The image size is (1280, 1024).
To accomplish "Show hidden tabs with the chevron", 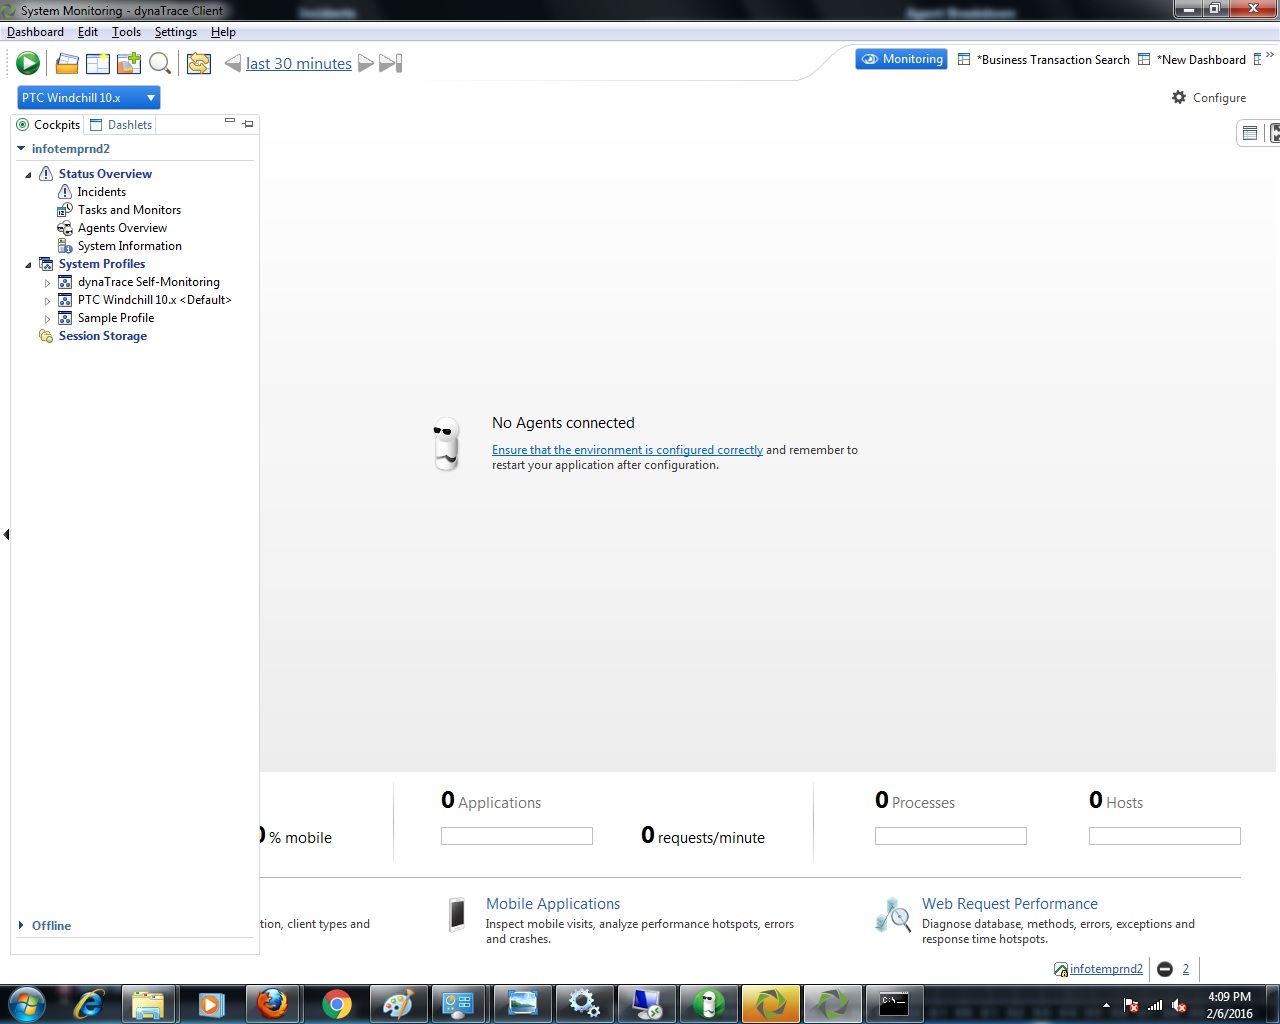I will [1270, 56].
